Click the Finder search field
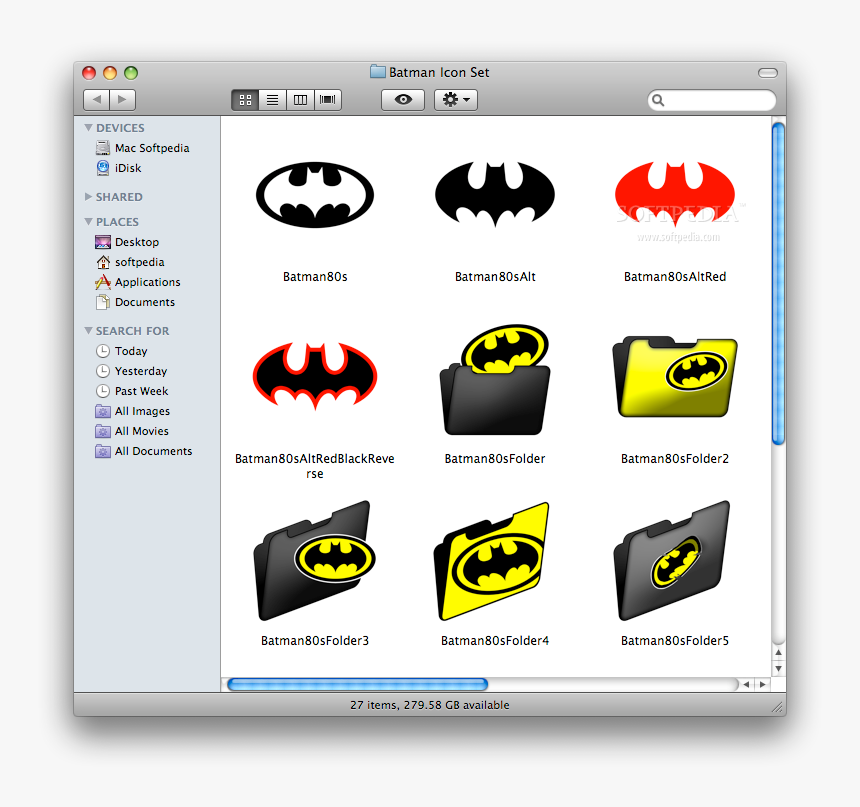The width and height of the screenshot is (860, 807). 712,100
